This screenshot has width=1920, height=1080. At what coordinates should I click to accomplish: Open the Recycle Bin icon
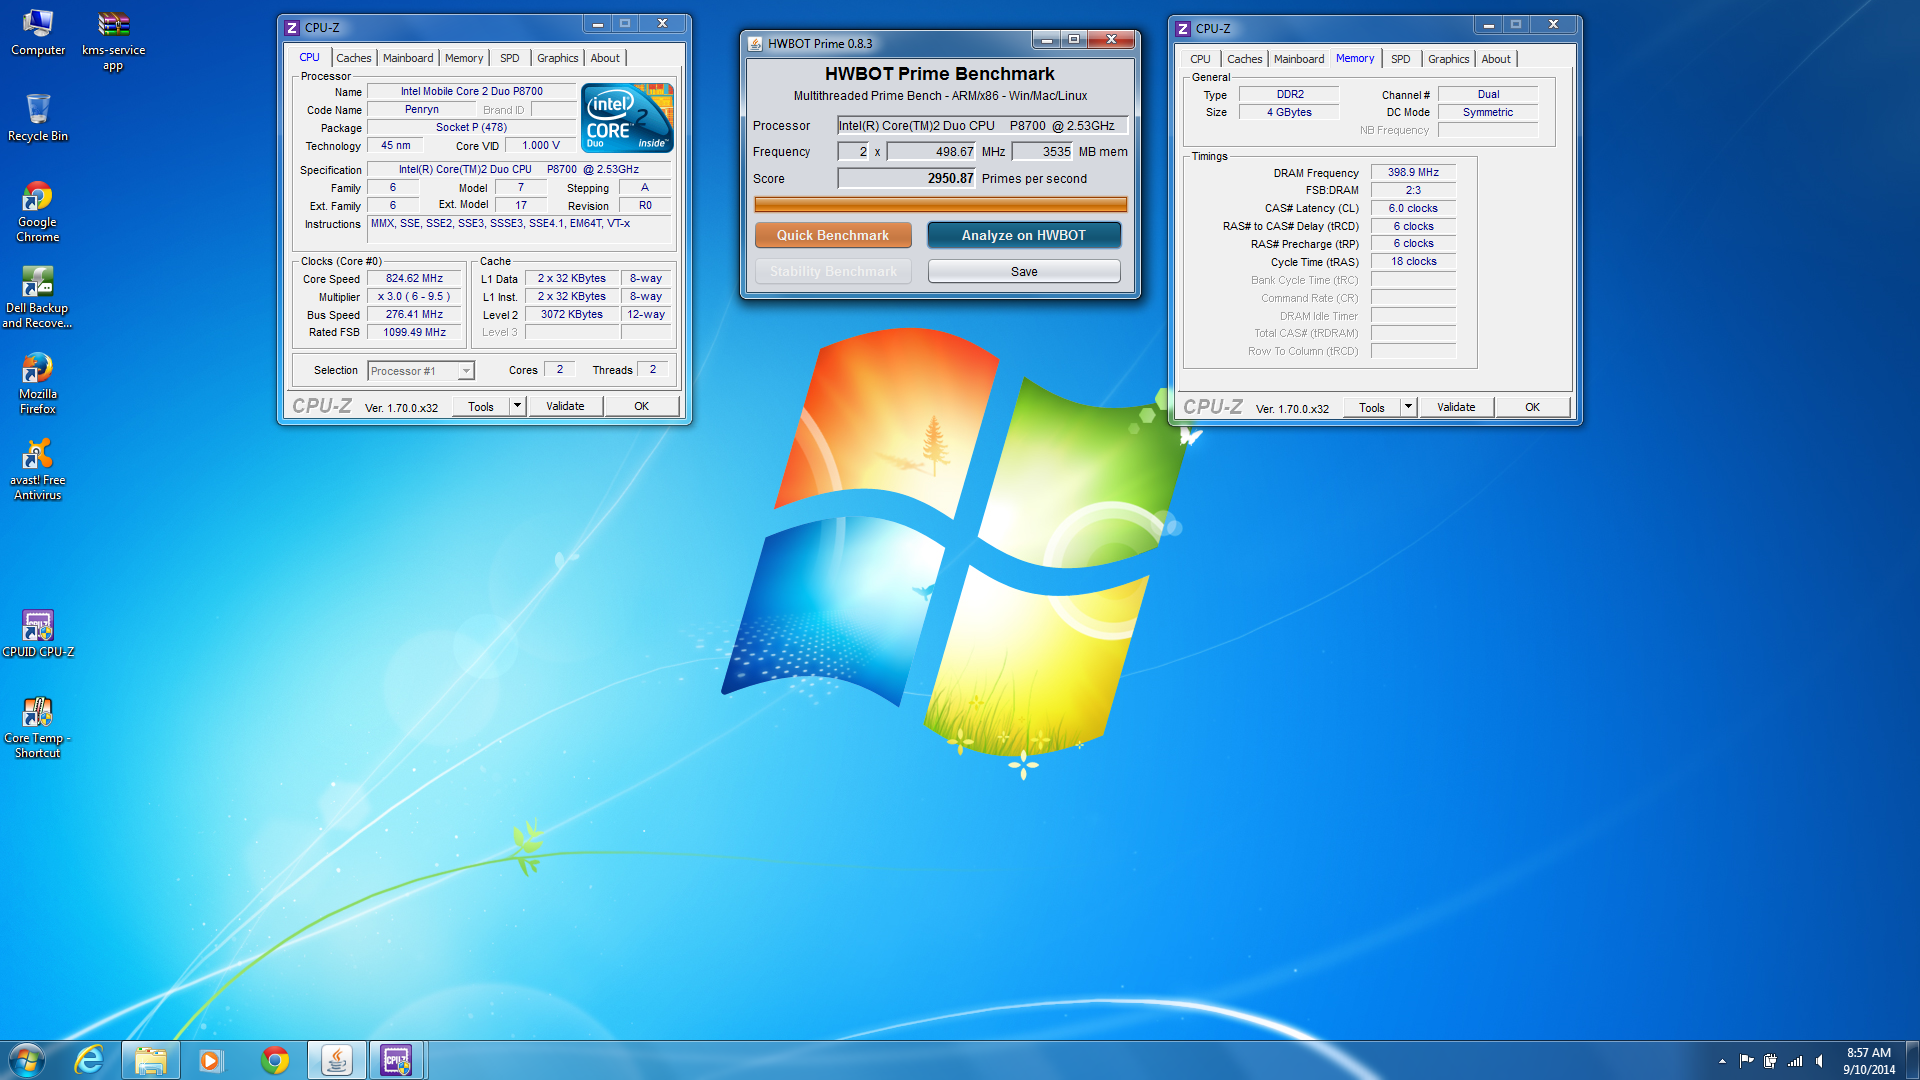(x=38, y=118)
